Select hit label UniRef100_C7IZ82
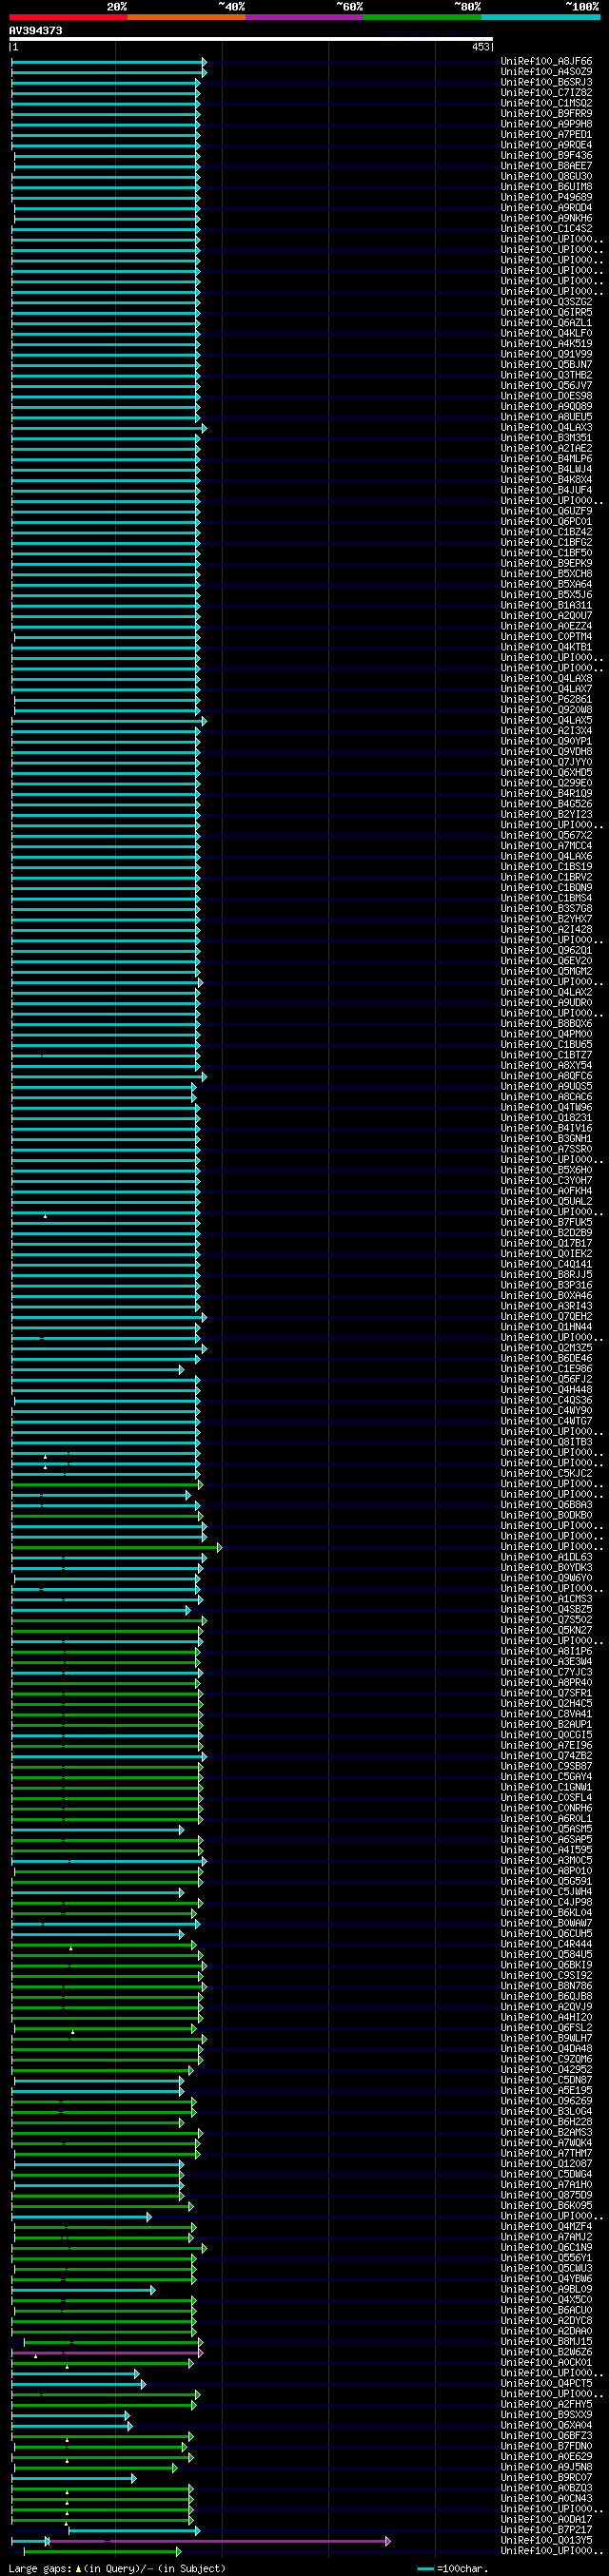609x2576 pixels. [546, 93]
